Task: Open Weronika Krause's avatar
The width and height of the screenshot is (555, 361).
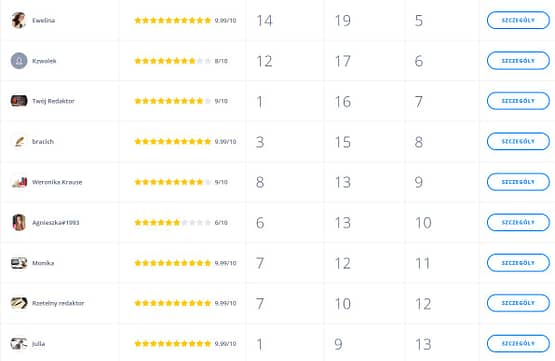Action: [x=19, y=182]
